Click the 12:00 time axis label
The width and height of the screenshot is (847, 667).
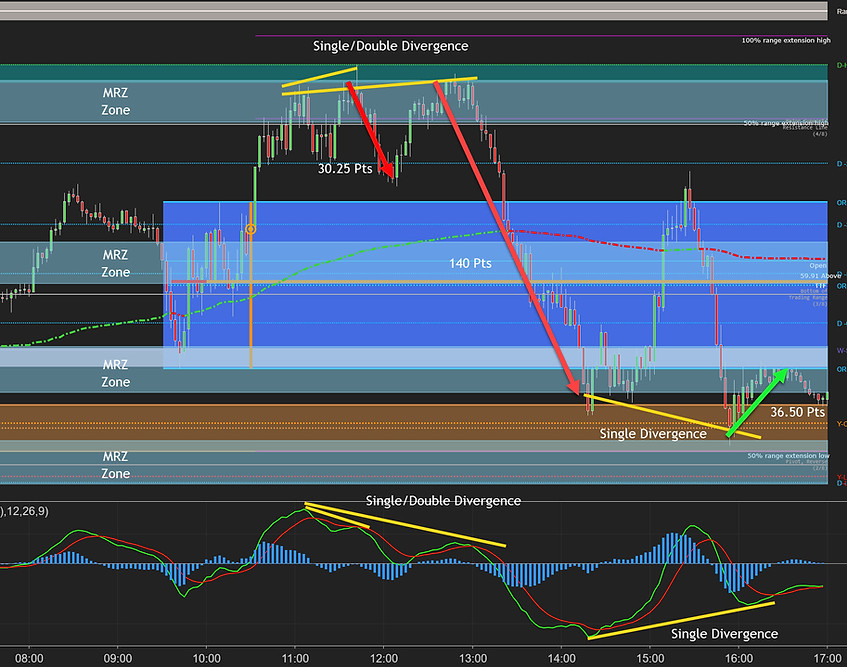(x=384, y=658)
